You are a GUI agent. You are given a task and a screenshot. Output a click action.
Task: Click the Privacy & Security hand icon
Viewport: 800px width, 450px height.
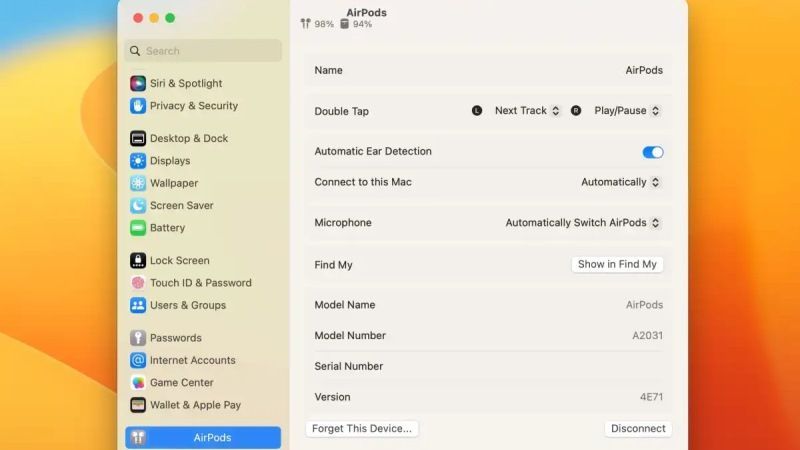tap(138, 106)
